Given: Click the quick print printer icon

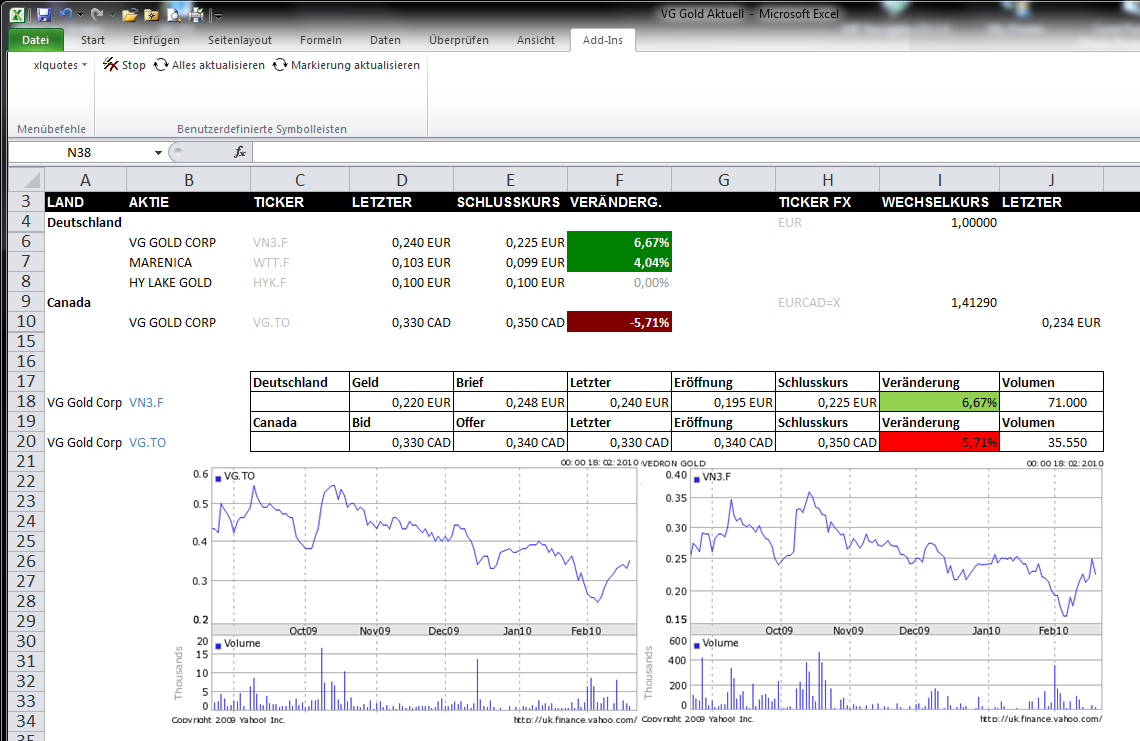Looking at the screenshot, I should point(196,14).
